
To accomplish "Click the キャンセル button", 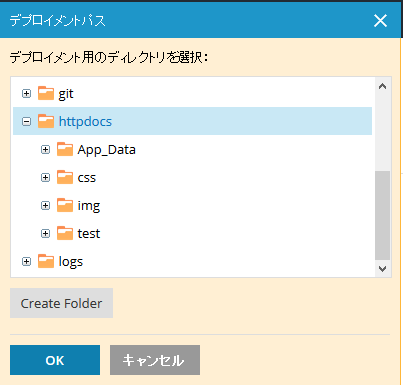I will (155, 360).
